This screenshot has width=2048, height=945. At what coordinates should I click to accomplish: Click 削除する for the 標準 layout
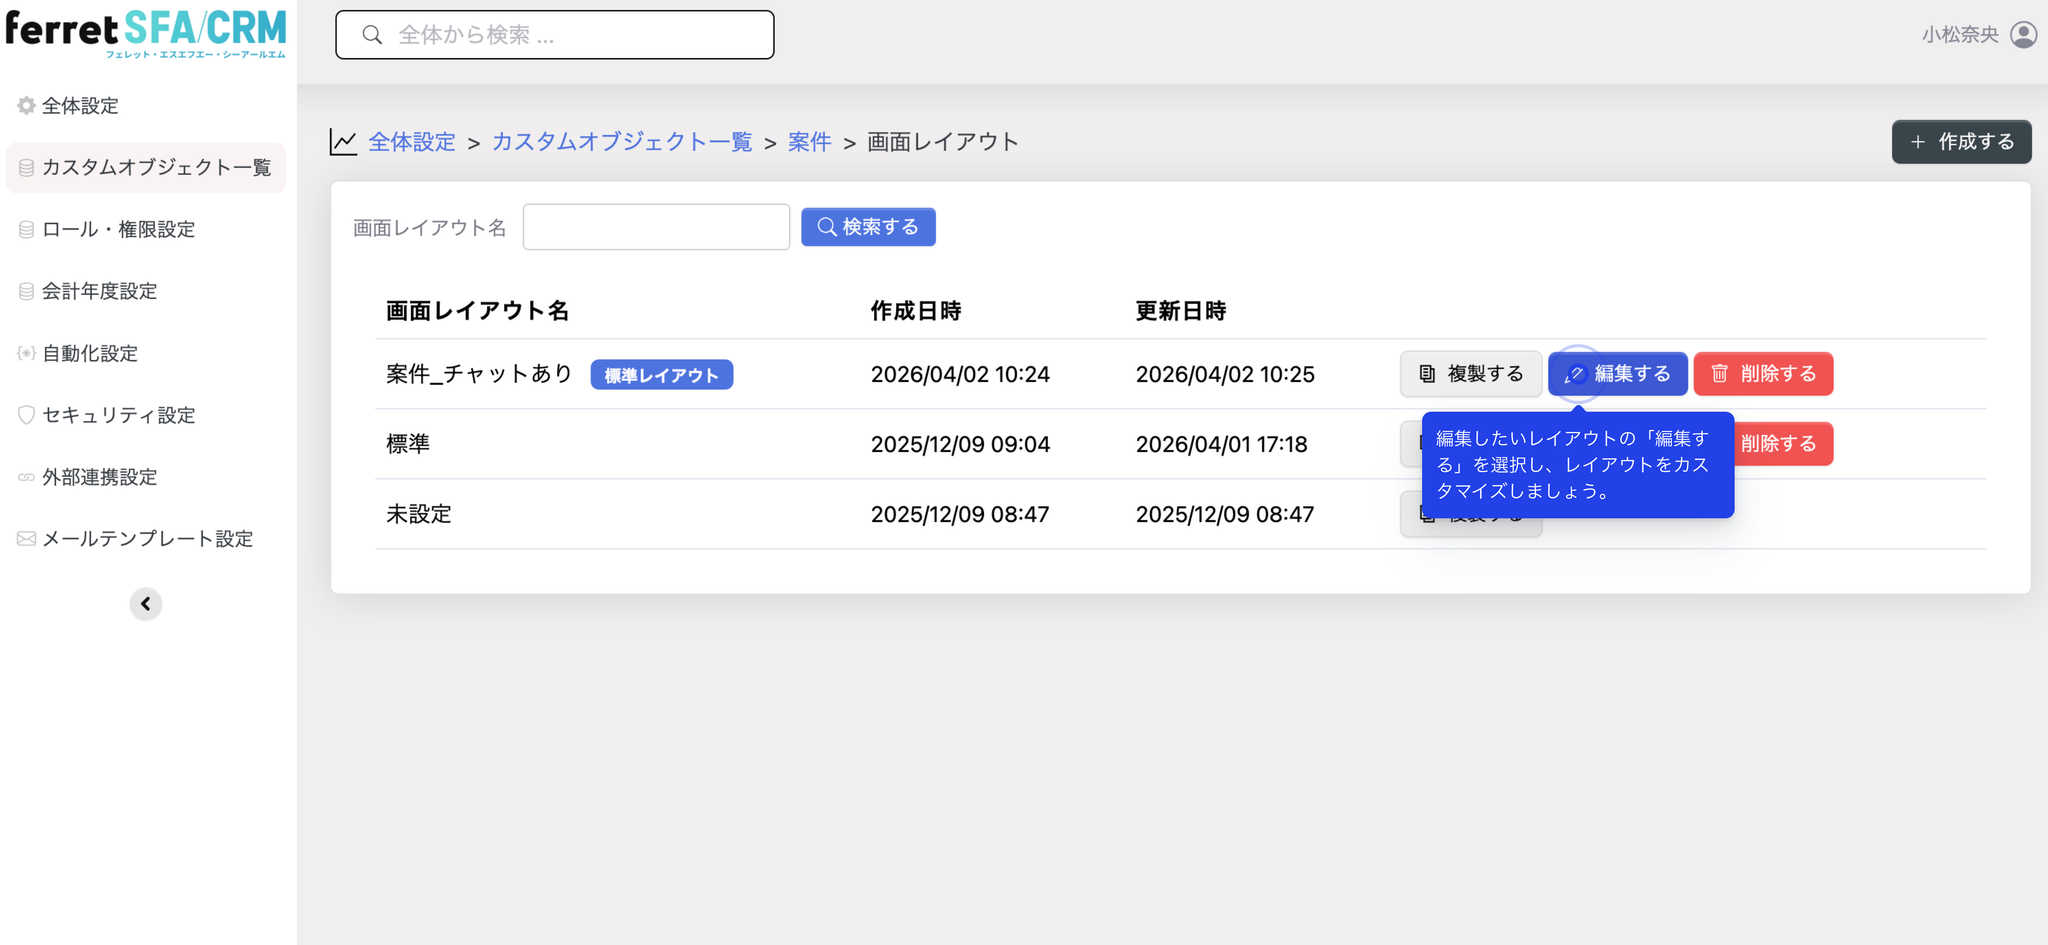pos(1783,444)
